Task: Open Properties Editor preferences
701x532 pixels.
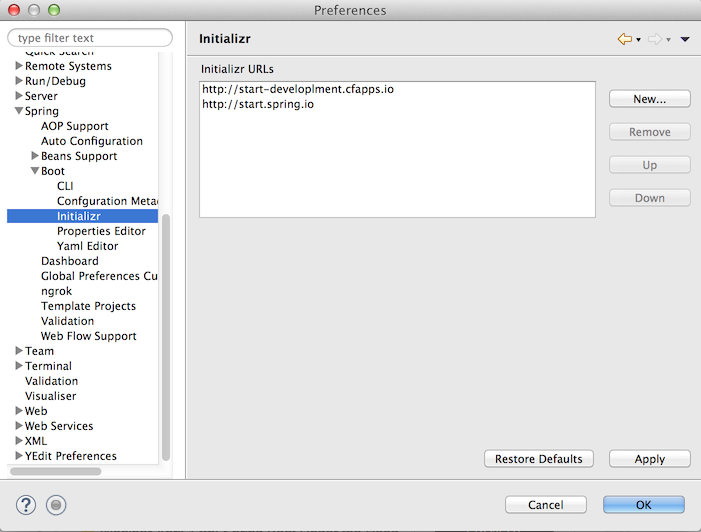Action: pyautogui.click(x=101, y=231)
